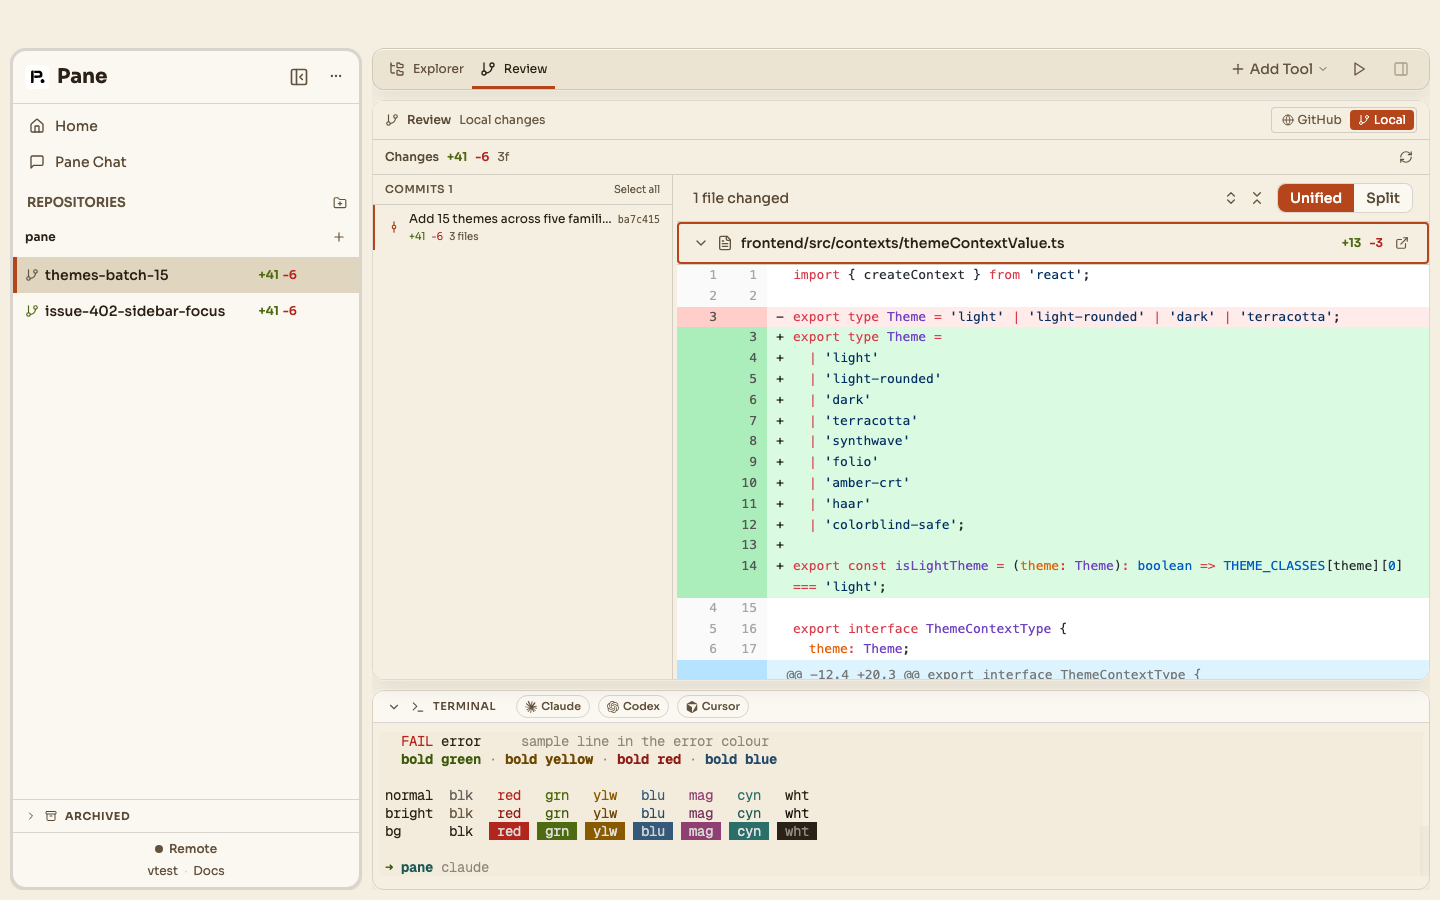The image size is (1440, 900).
Task: Open themeContextValue.ts in external editor
Action: coord(1402,243)
